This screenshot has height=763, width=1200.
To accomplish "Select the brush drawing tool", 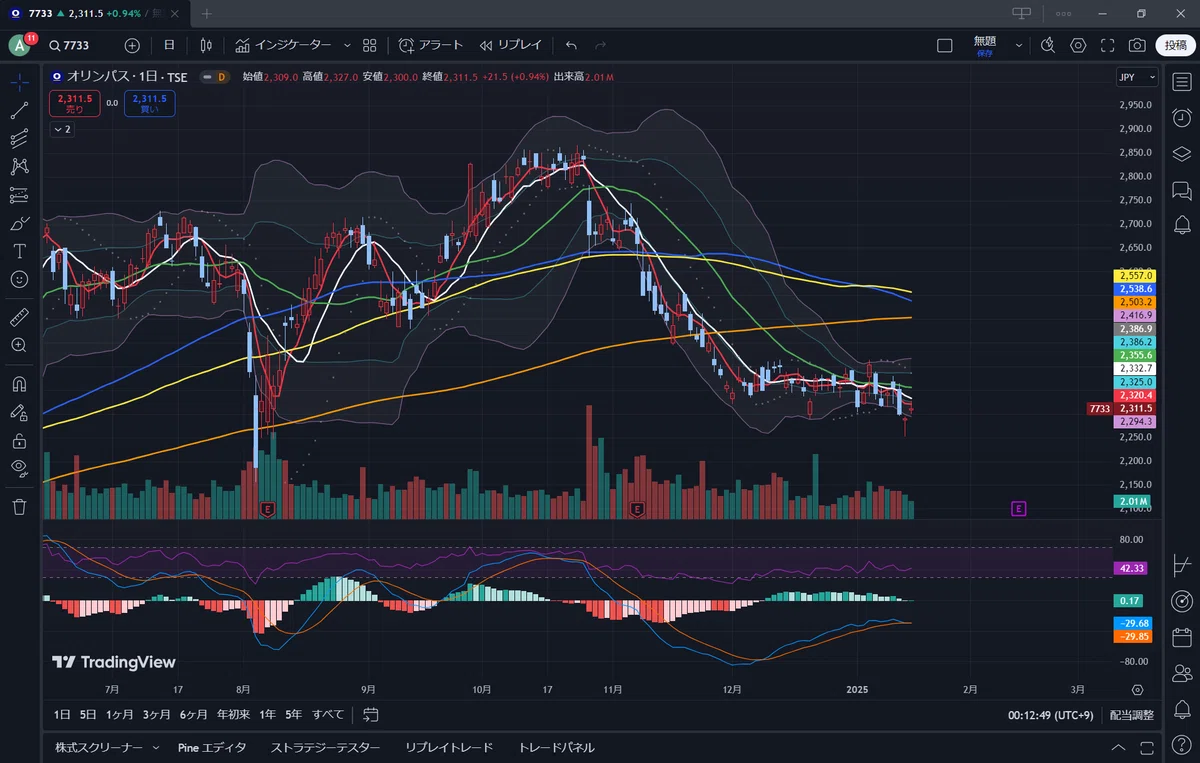I will [19, 223].
